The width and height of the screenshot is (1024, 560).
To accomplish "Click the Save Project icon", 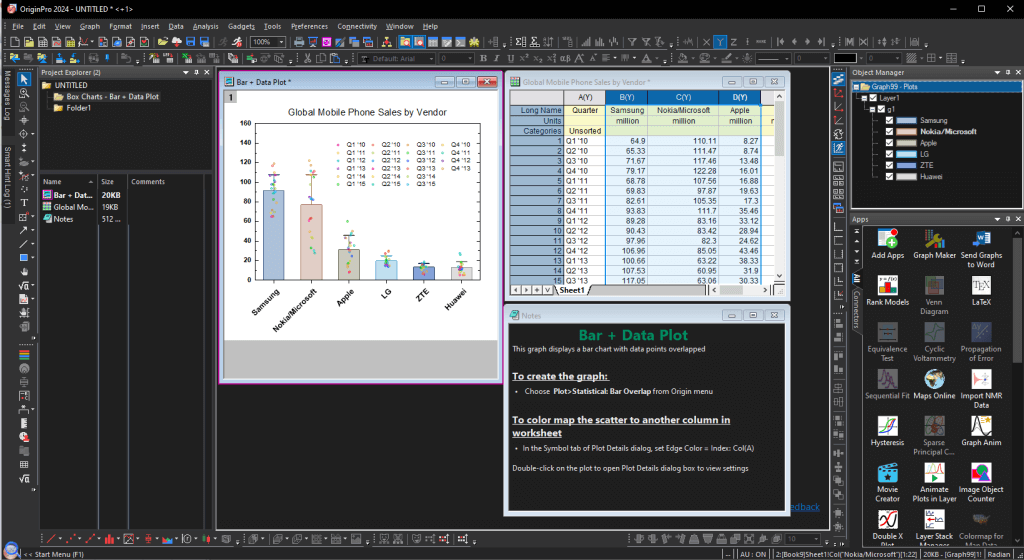I will click(190, 42).
